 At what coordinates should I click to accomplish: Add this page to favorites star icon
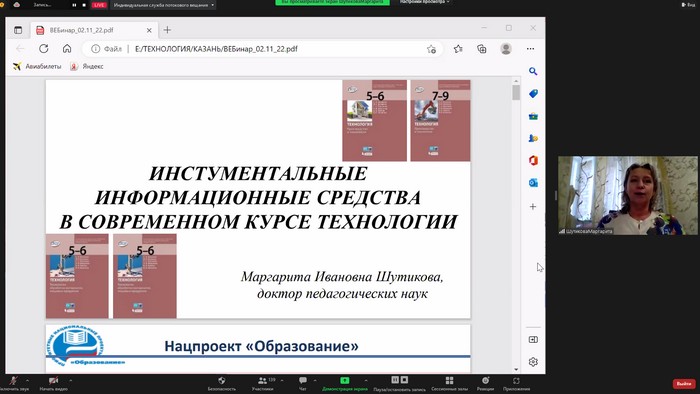[431, 49]
